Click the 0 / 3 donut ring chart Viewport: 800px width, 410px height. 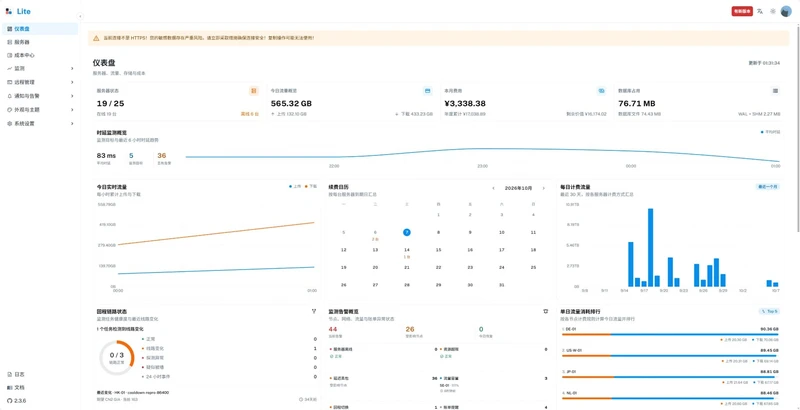pyautogui.click(x=117, y=357)
